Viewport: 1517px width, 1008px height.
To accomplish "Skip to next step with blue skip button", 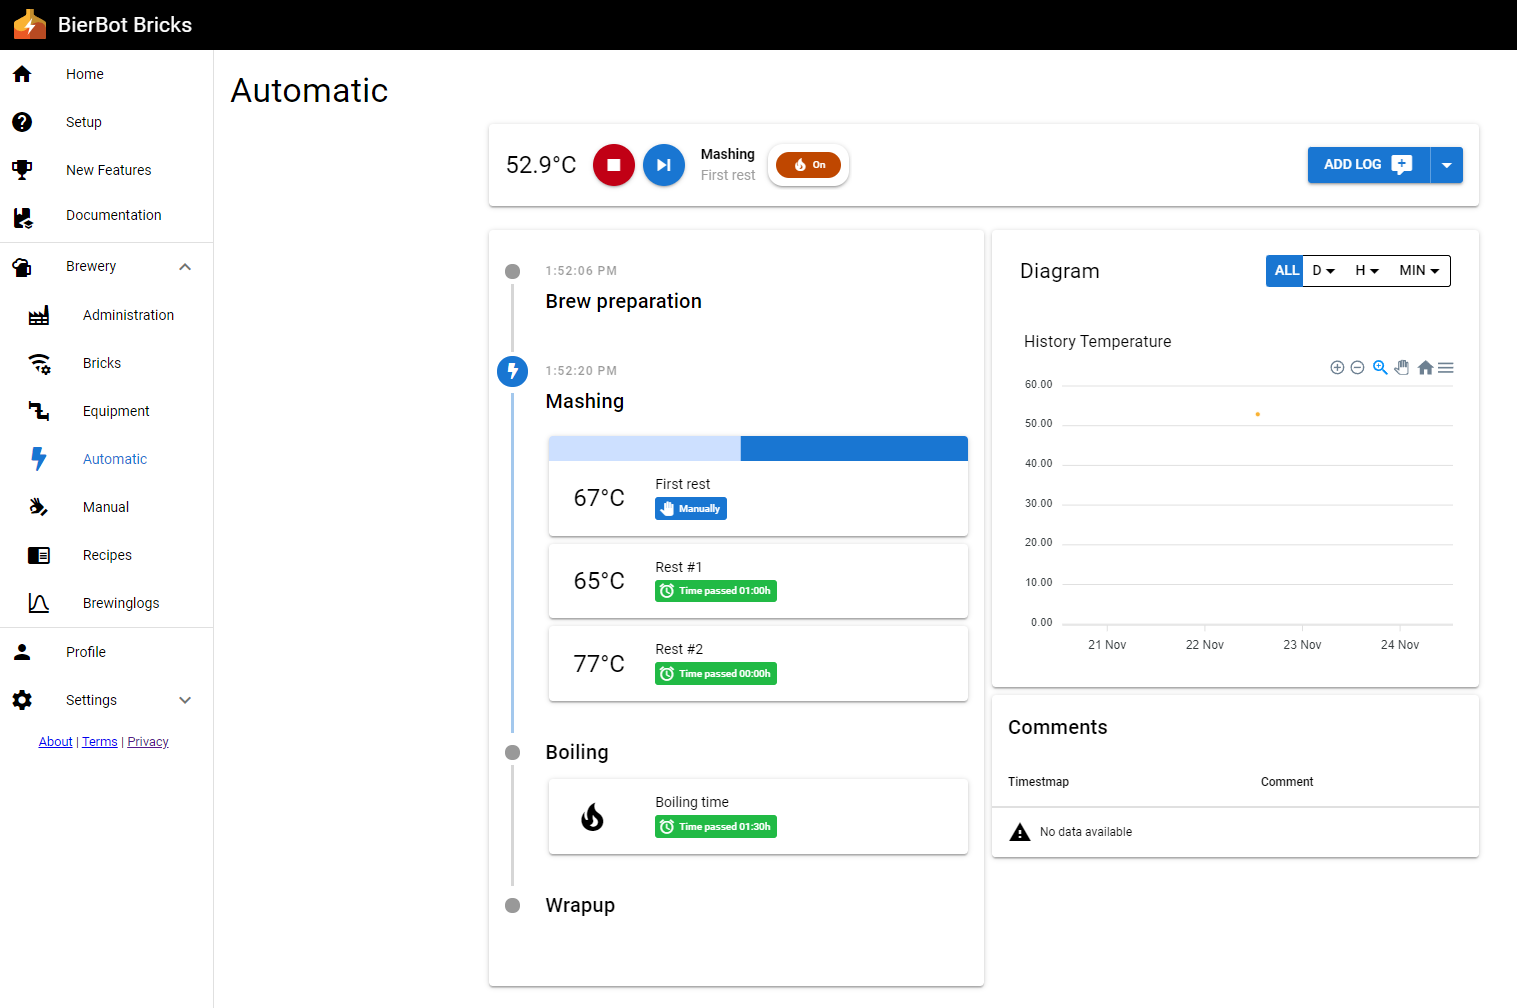I will [x=663, y=165].
